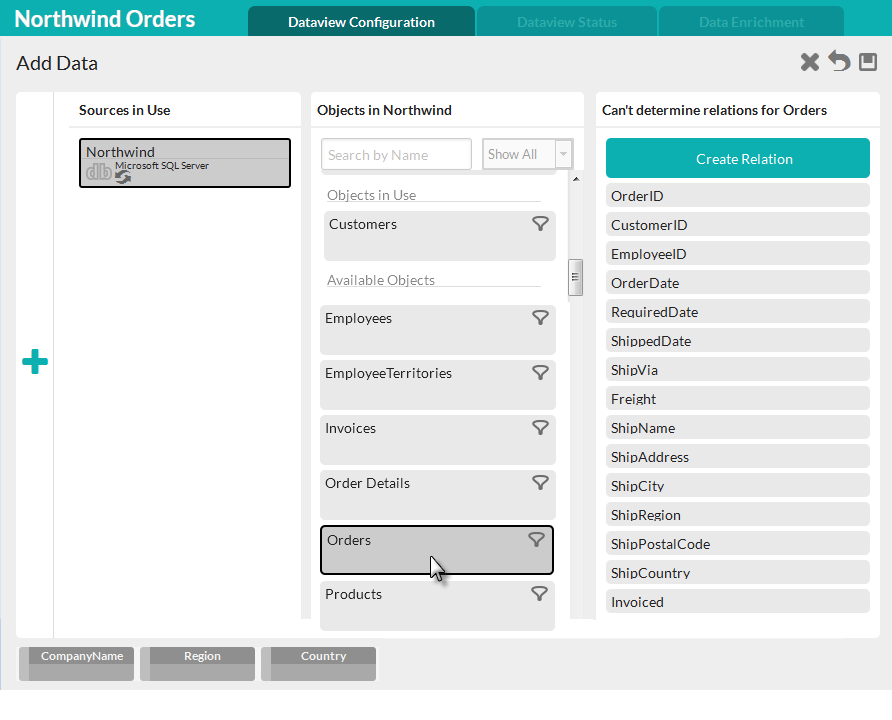892x720 pixels.
Task: Click the filter icon on Products
Action: point(539,594)
